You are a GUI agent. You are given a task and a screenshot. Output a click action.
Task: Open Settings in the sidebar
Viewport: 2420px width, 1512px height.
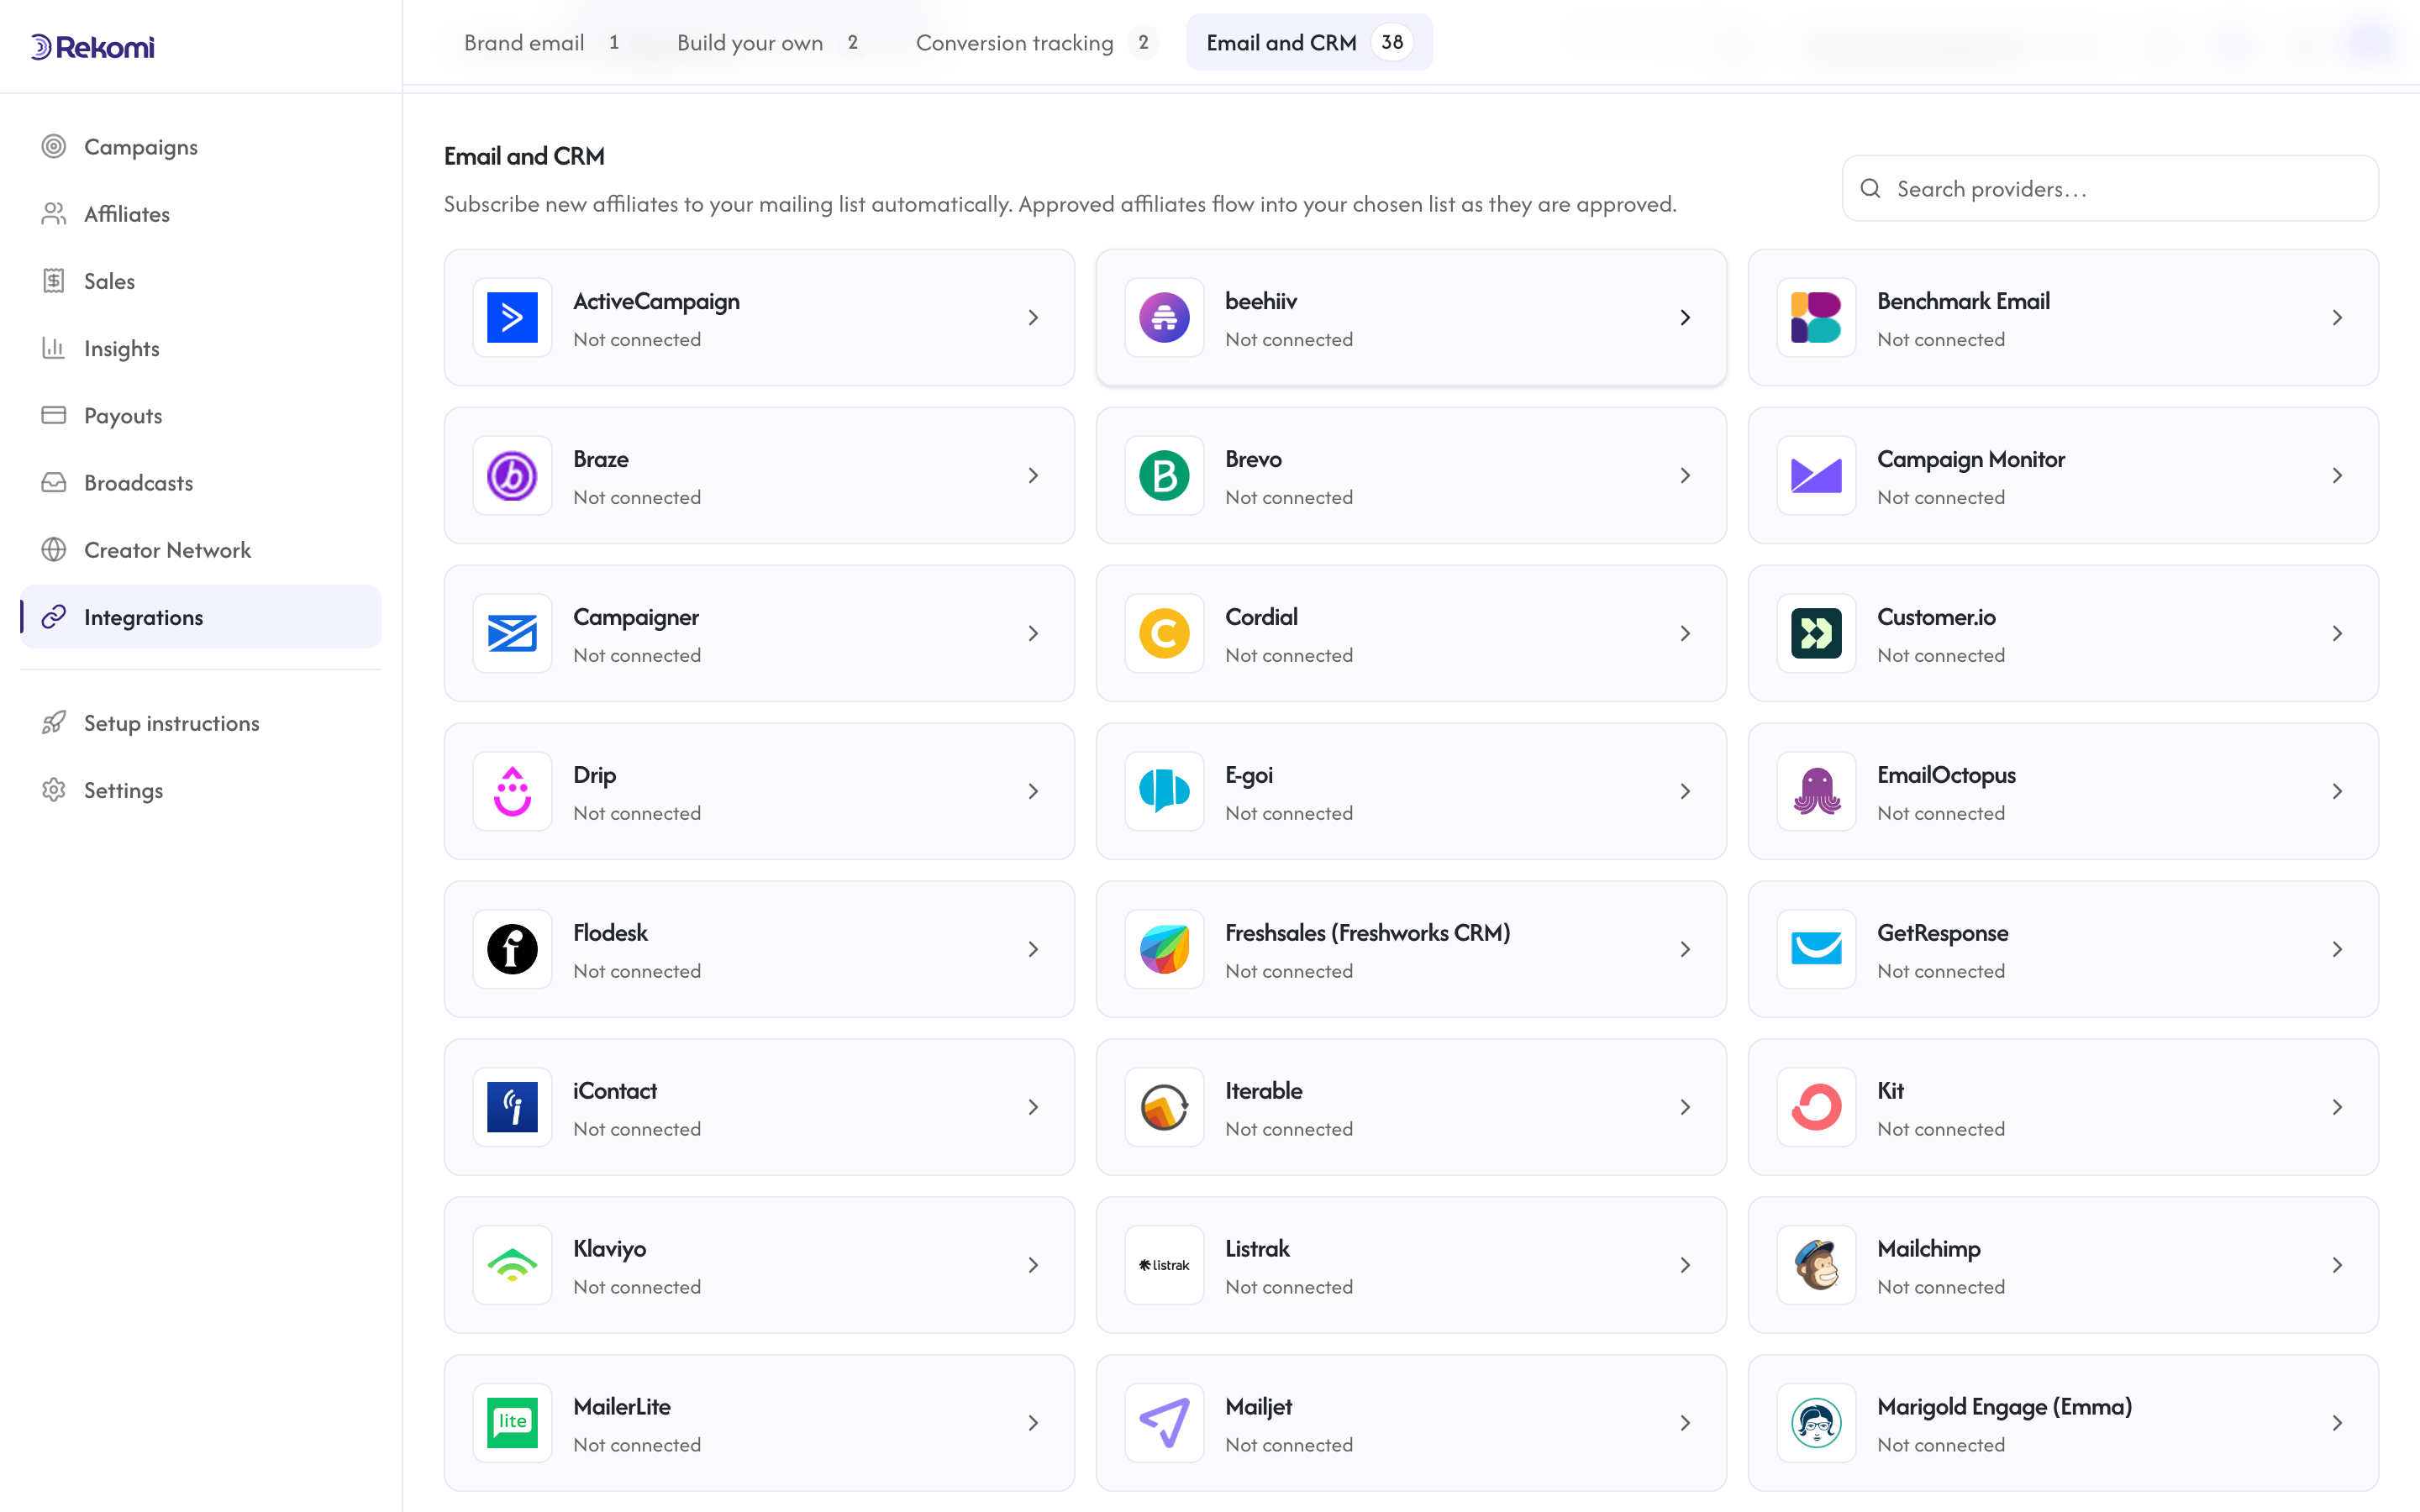click(x=201, y=790)
